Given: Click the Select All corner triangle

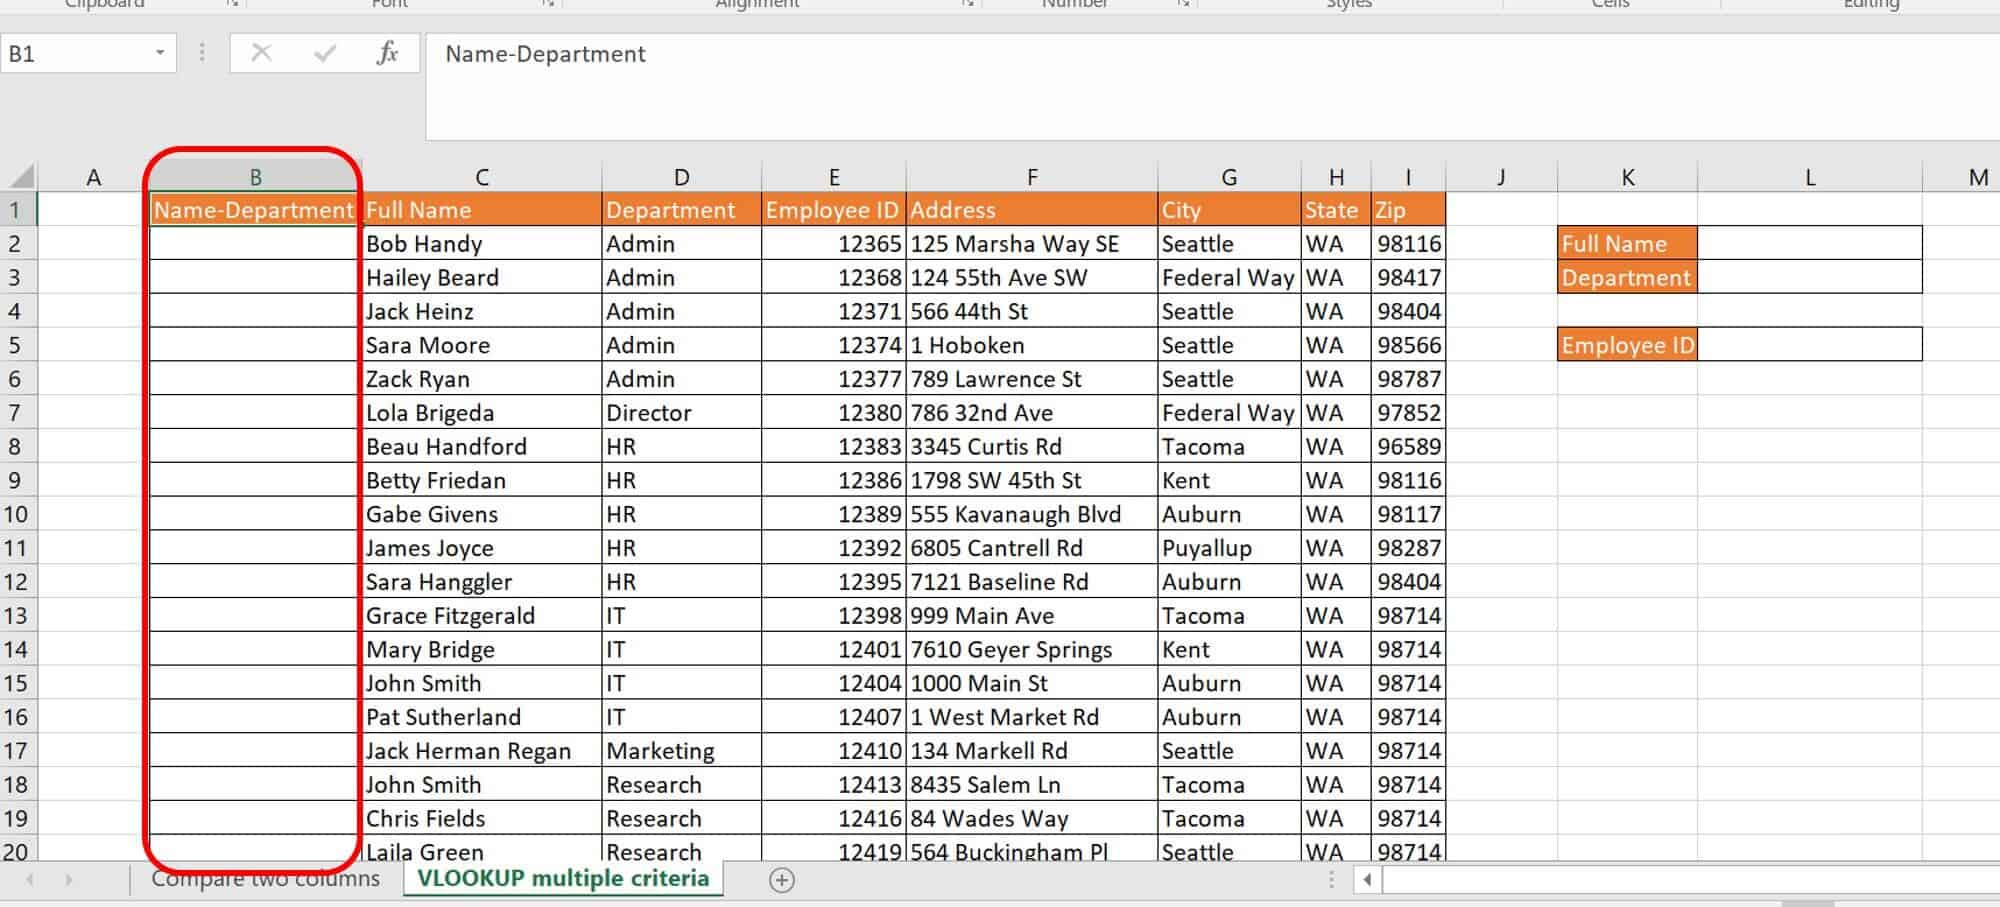Looking at the screenshot, I should click(x=22, y=177).
